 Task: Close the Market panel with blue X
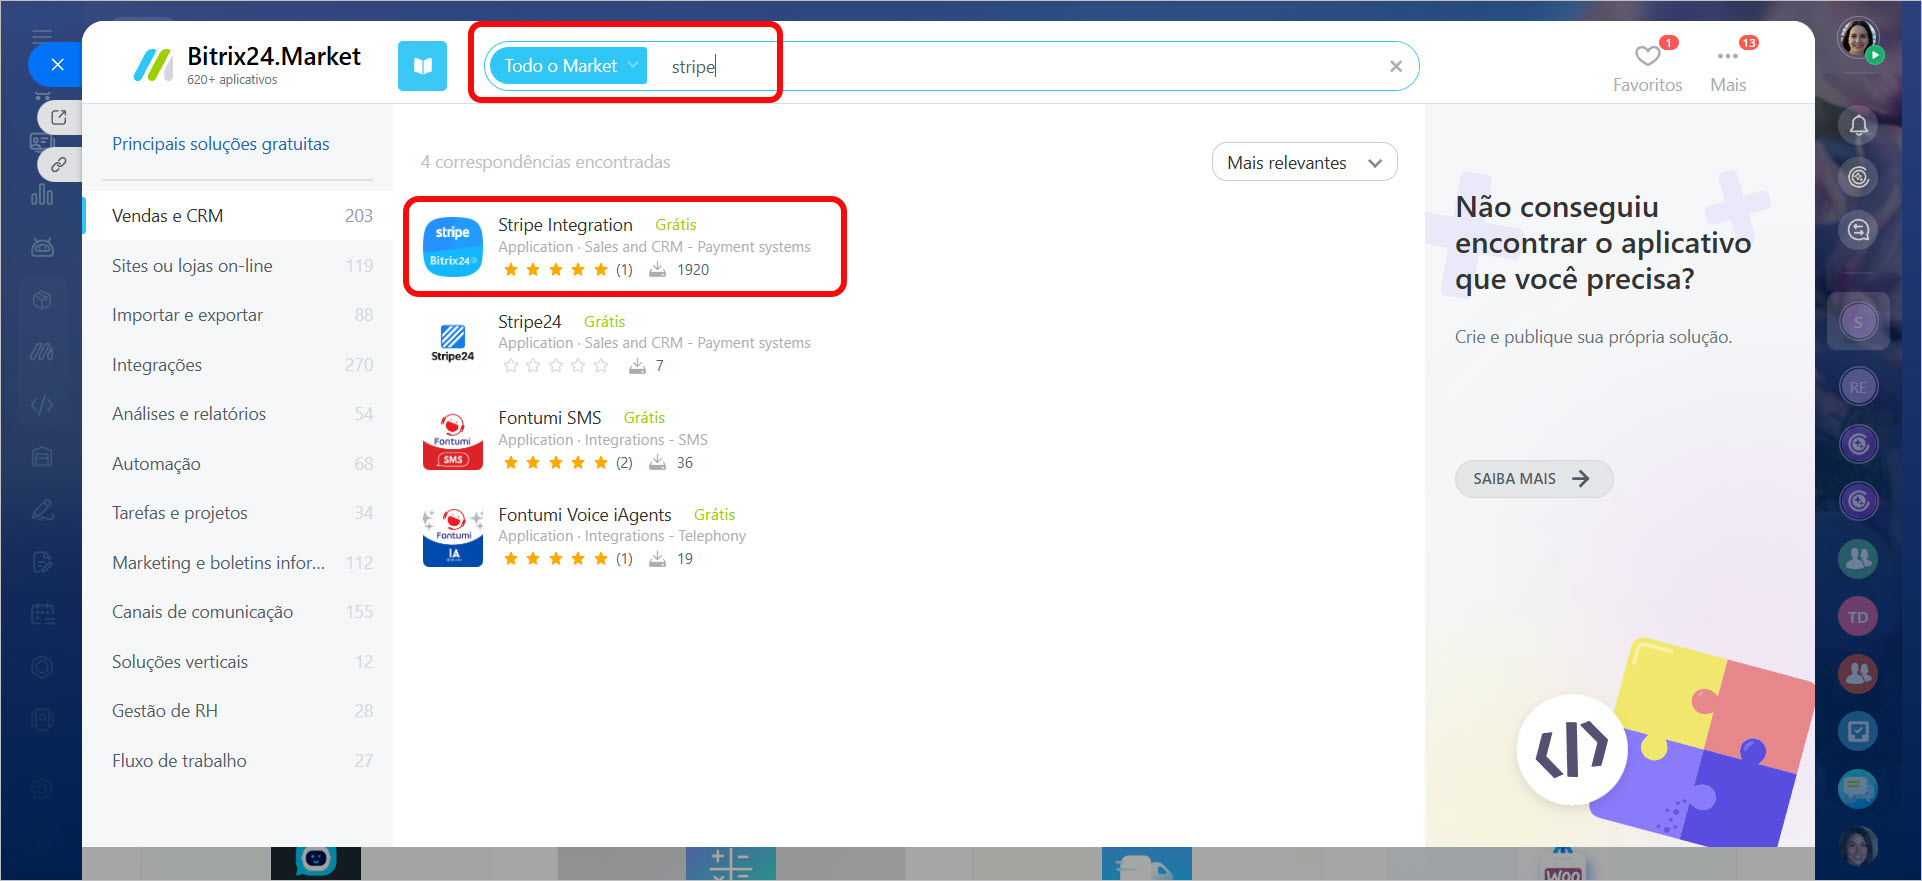click(x=57, y=65)
